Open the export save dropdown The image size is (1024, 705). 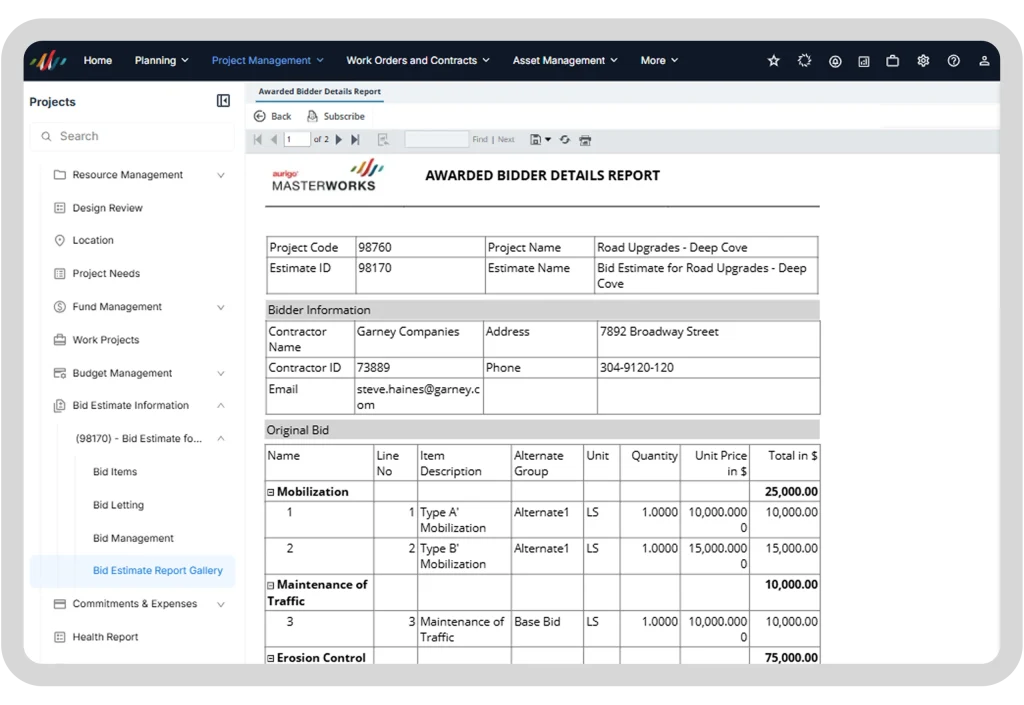click(x=540, y=140)
